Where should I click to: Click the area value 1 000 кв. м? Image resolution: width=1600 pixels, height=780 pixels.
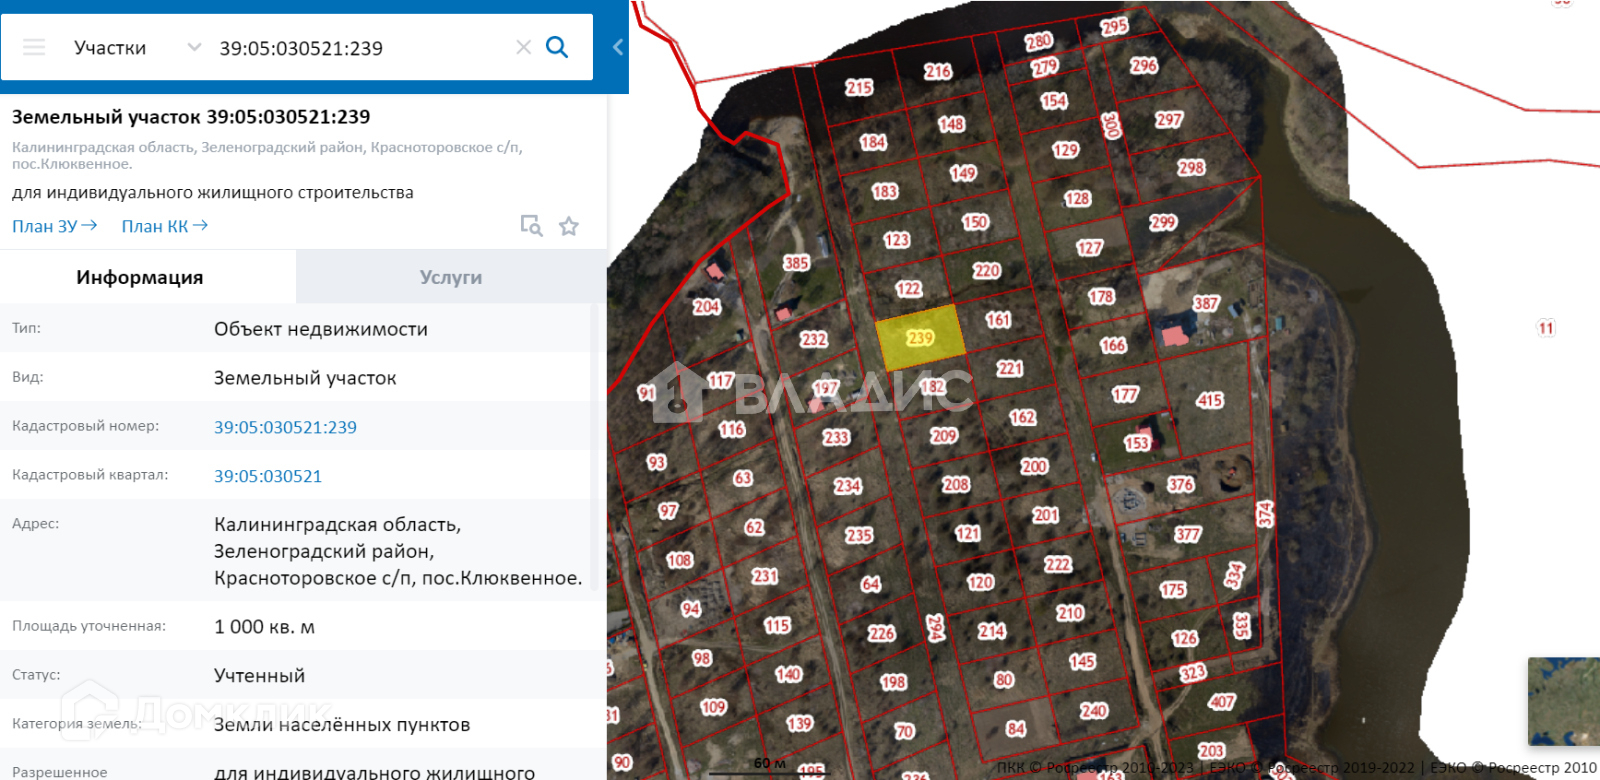click(264, 627)
